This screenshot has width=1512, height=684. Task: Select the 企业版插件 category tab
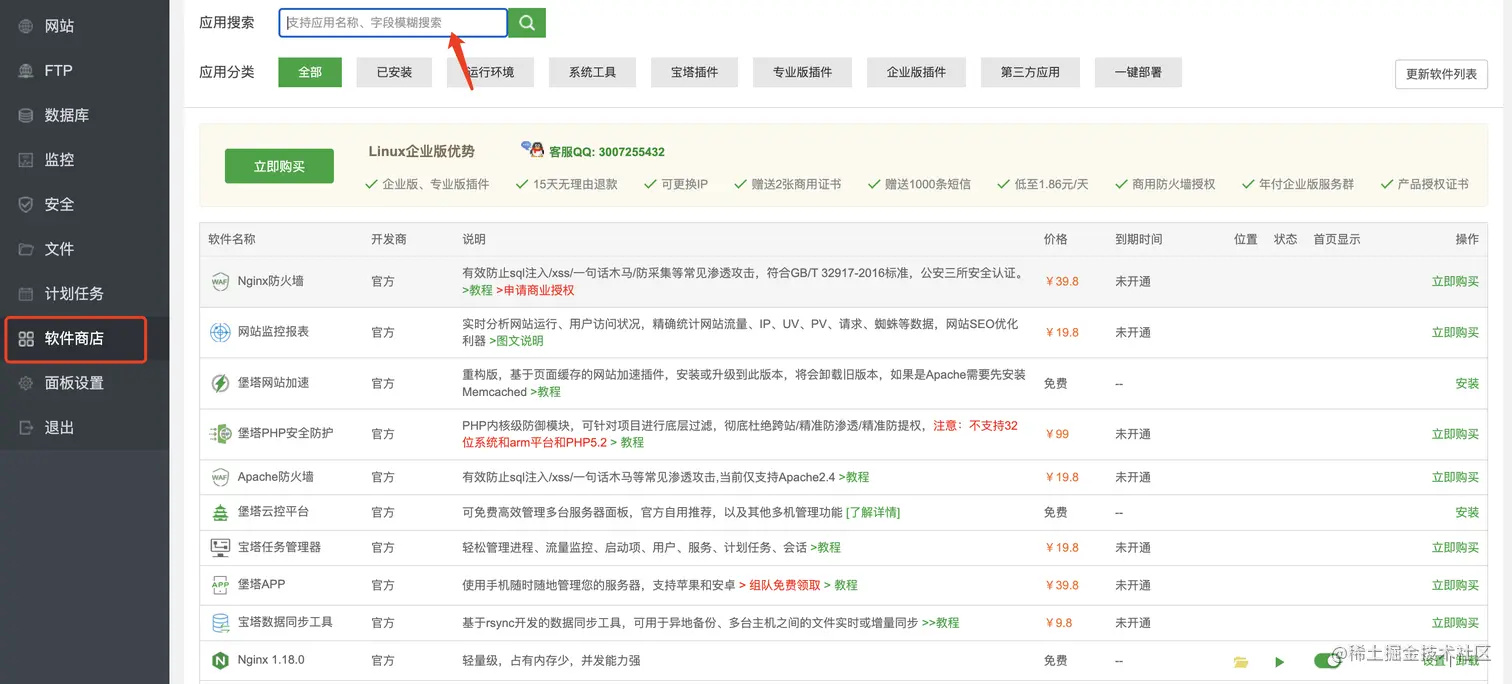(916, 72)
